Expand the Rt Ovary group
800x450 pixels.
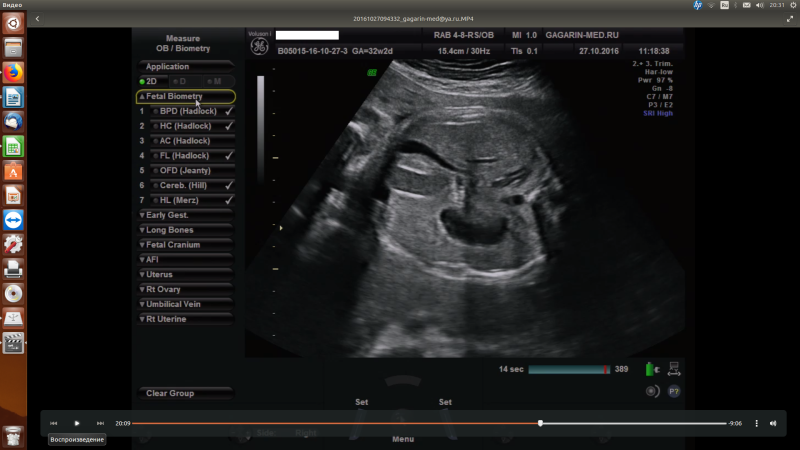pos(186,289)
